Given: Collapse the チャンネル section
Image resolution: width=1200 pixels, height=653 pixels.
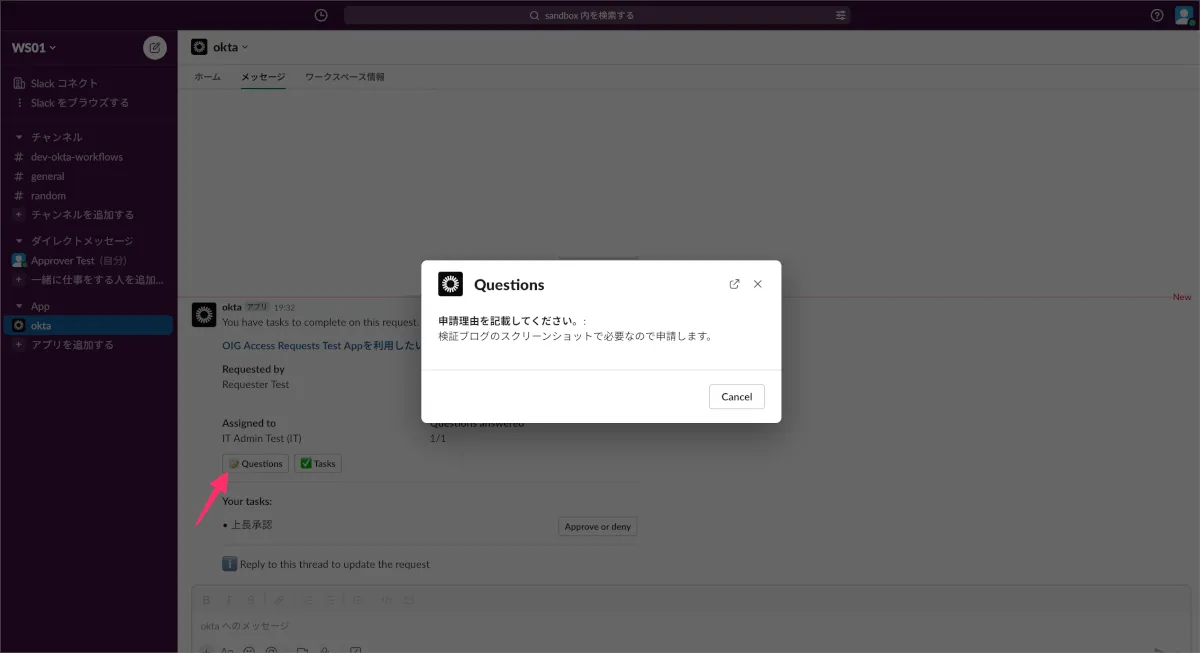Looking at the screenshot, I should [x=19, y=137].
